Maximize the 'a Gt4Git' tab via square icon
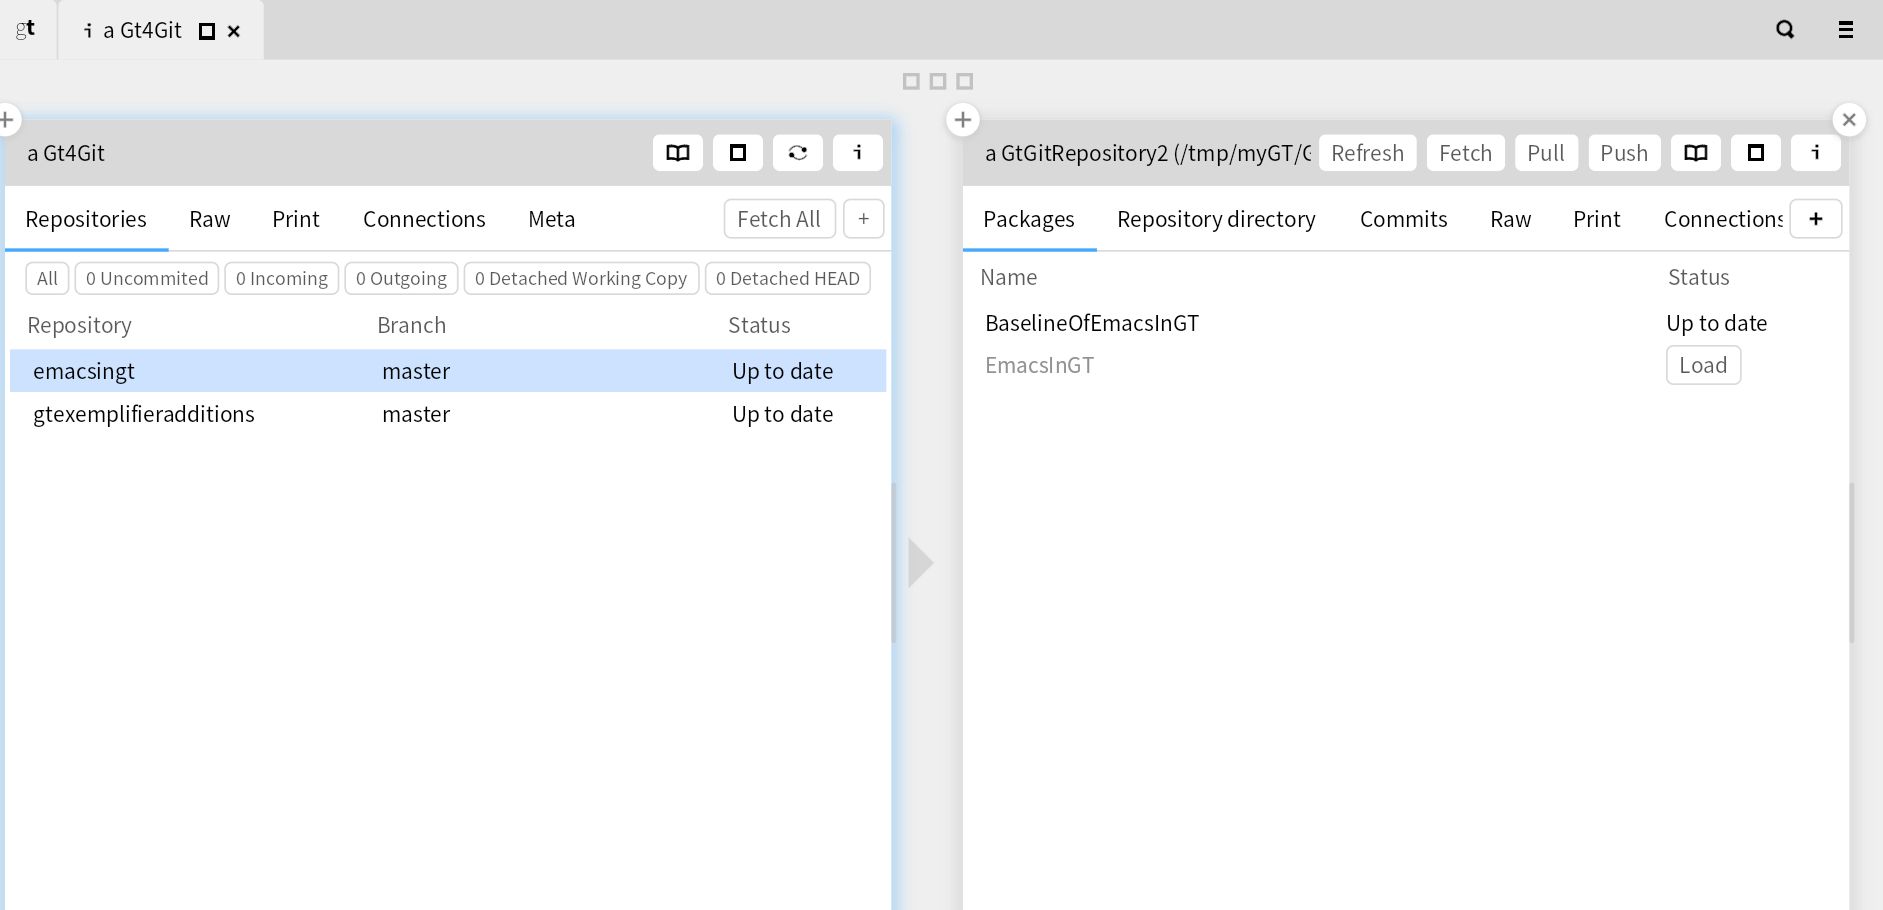The width and height of the screenshot is (1883, 910). pyautogui.click(x=207, y=31)
